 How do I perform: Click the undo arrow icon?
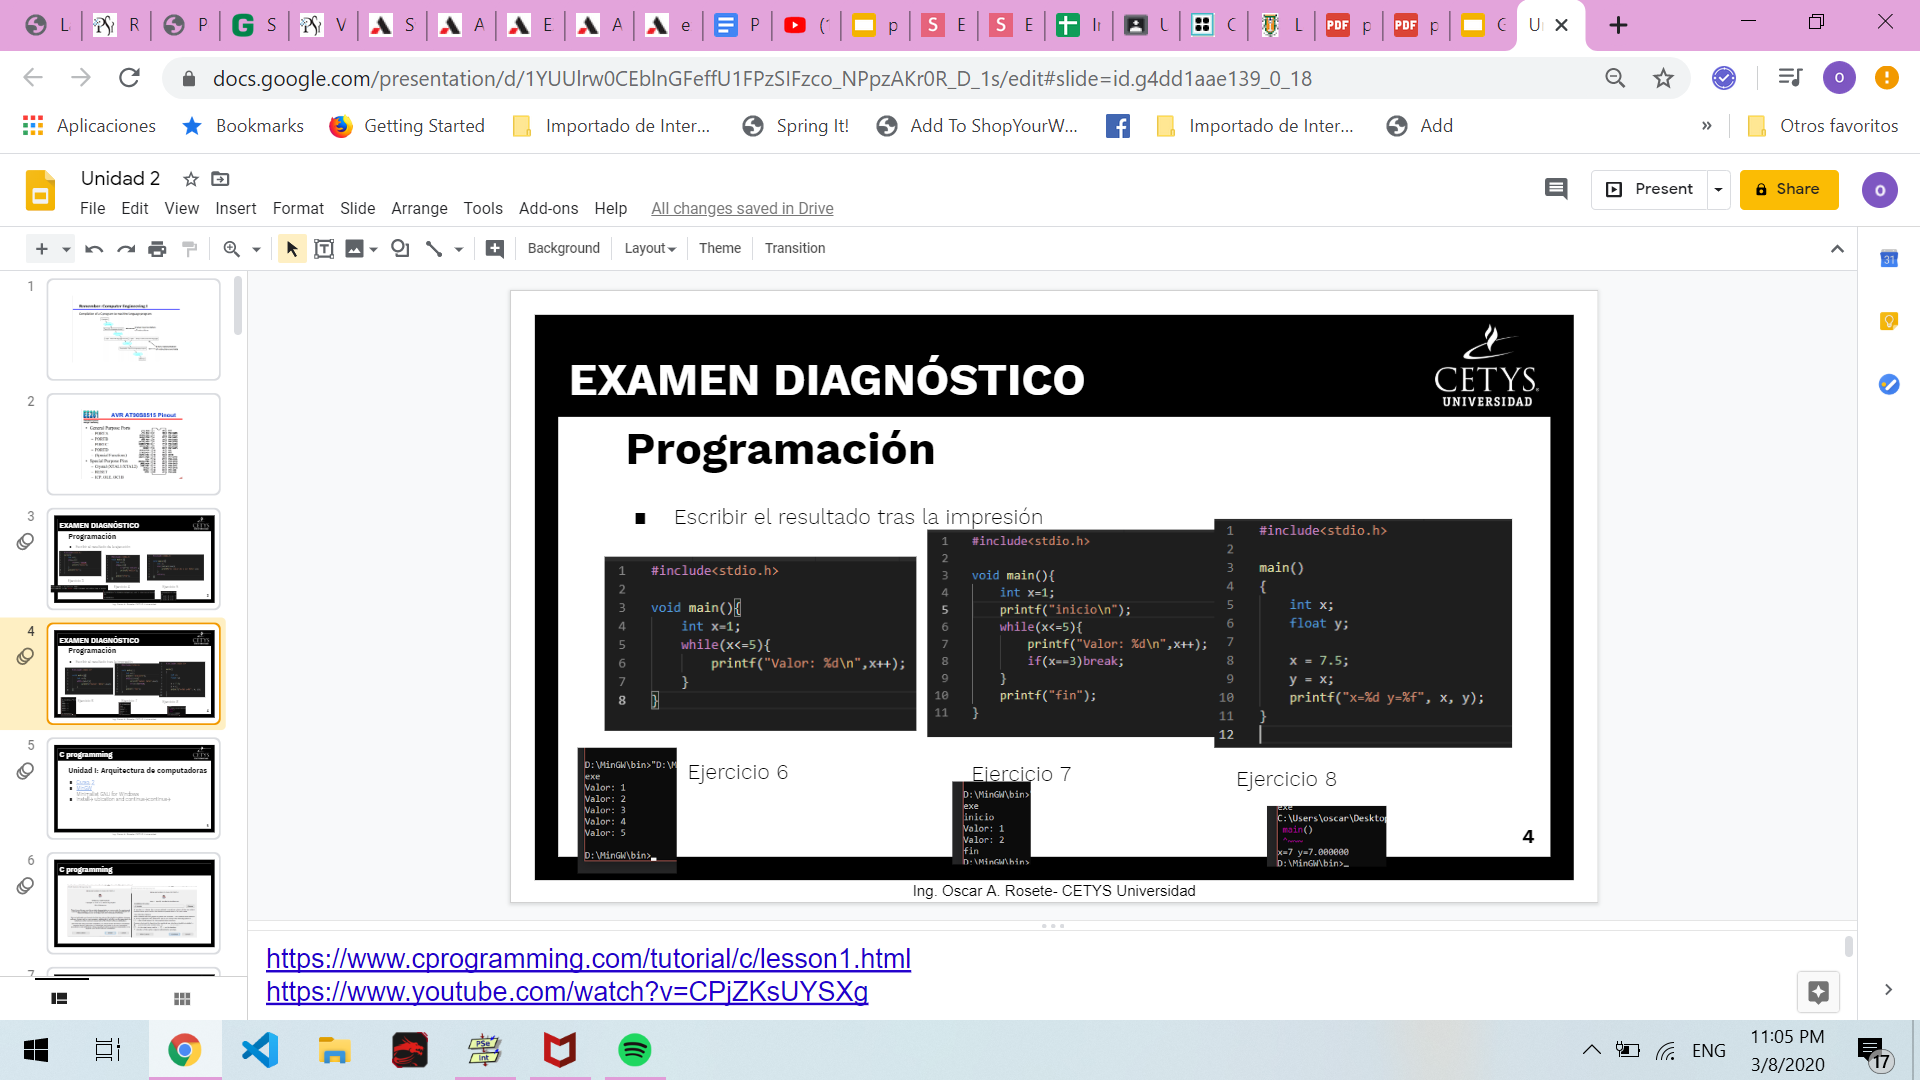click(x=94, y=249)
